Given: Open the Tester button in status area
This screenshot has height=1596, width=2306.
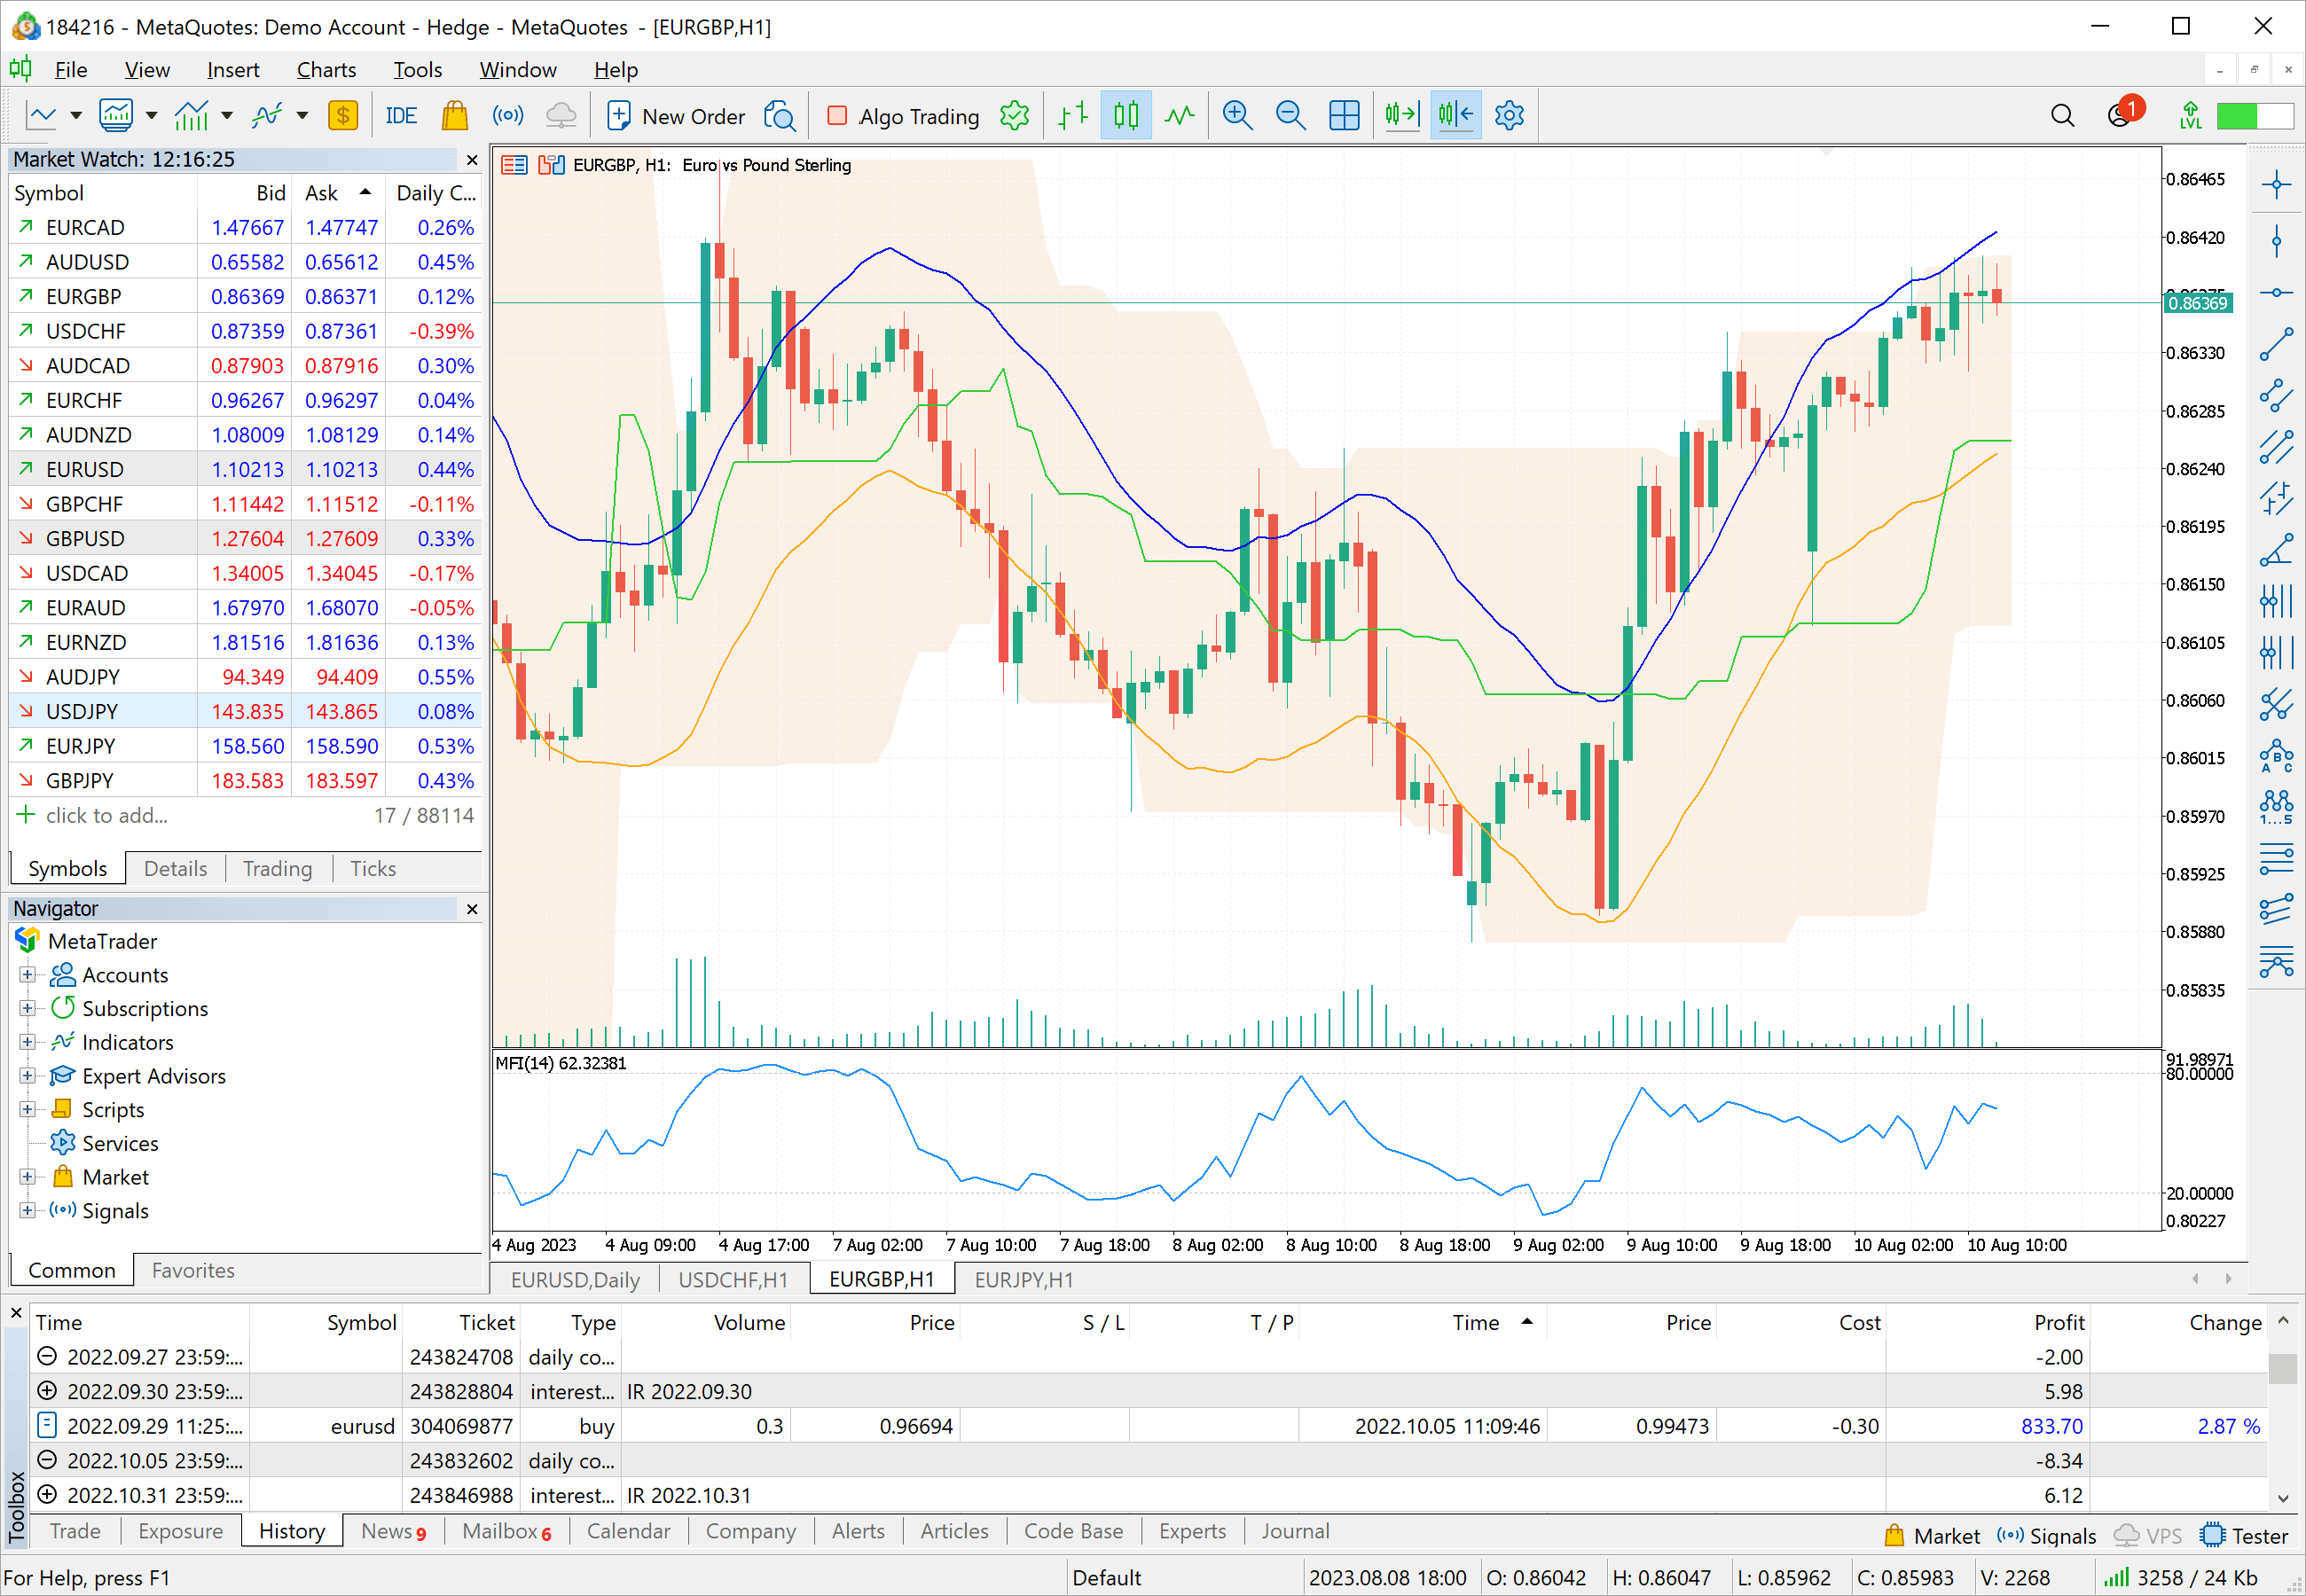Looking at the screenshot, I should [2245, 1536].
